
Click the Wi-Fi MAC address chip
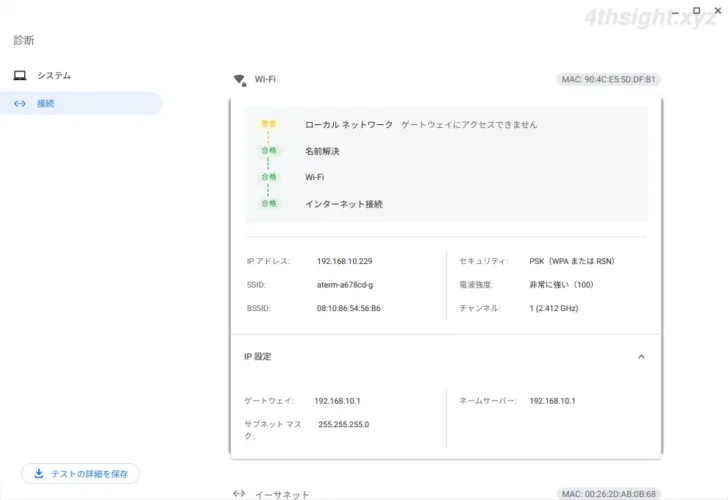click(608, 79)
